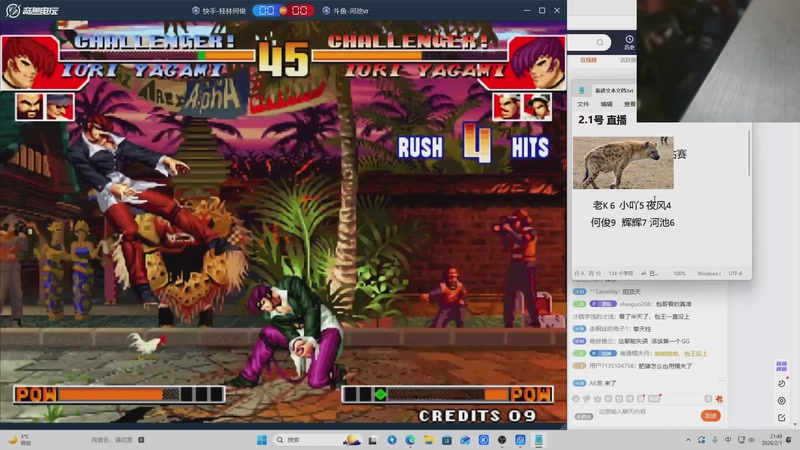Click the 快手-桂林何俊 player label
The image size is (800, 450).
tap(219, 10)
